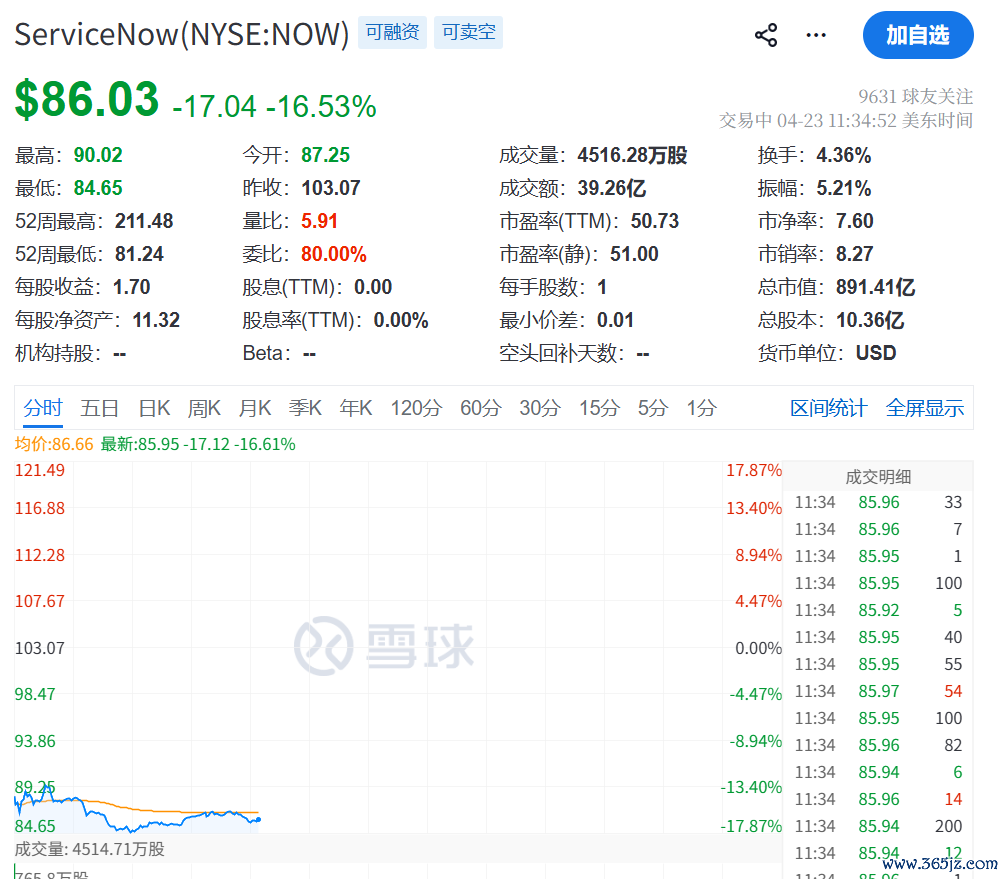
Task: Click the 量比 value 5.91
Action: pos(319,221)
